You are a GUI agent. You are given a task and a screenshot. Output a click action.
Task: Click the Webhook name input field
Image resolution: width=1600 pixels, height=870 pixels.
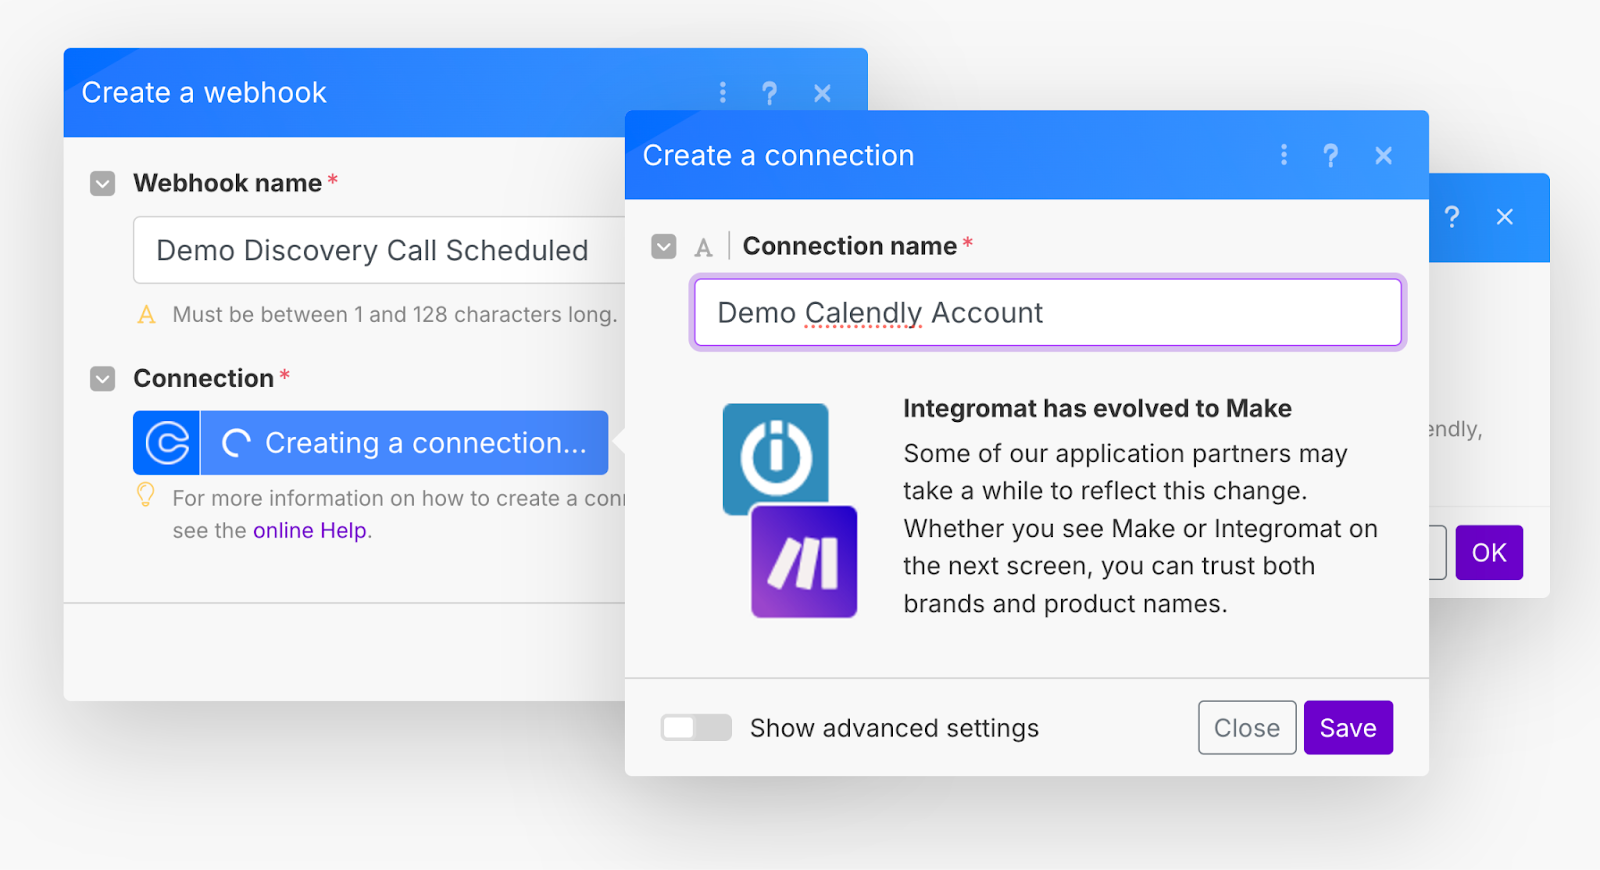click(380, 250)
